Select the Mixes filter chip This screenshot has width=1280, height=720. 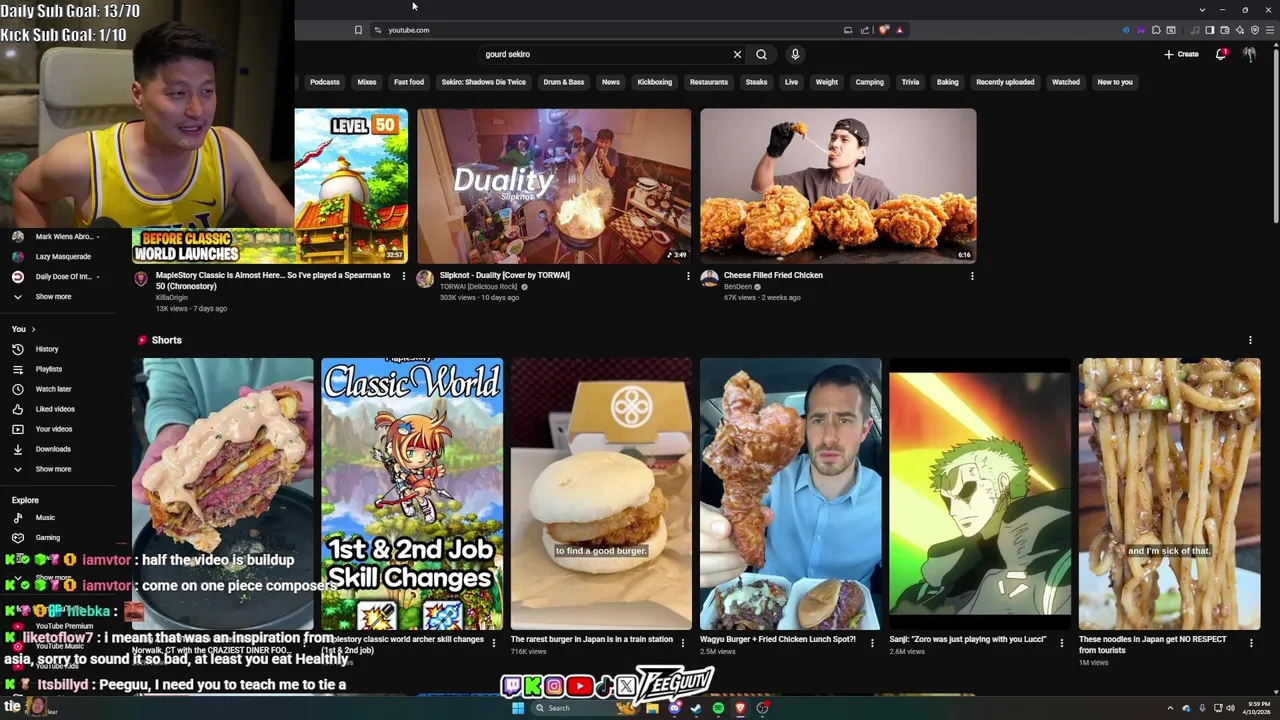point(367,82)
